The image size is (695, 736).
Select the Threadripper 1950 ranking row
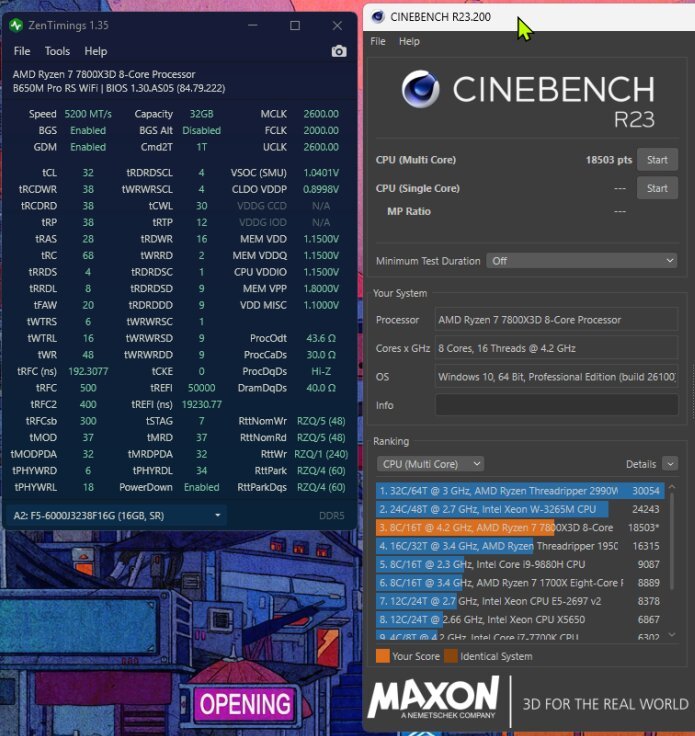(520, 546)
